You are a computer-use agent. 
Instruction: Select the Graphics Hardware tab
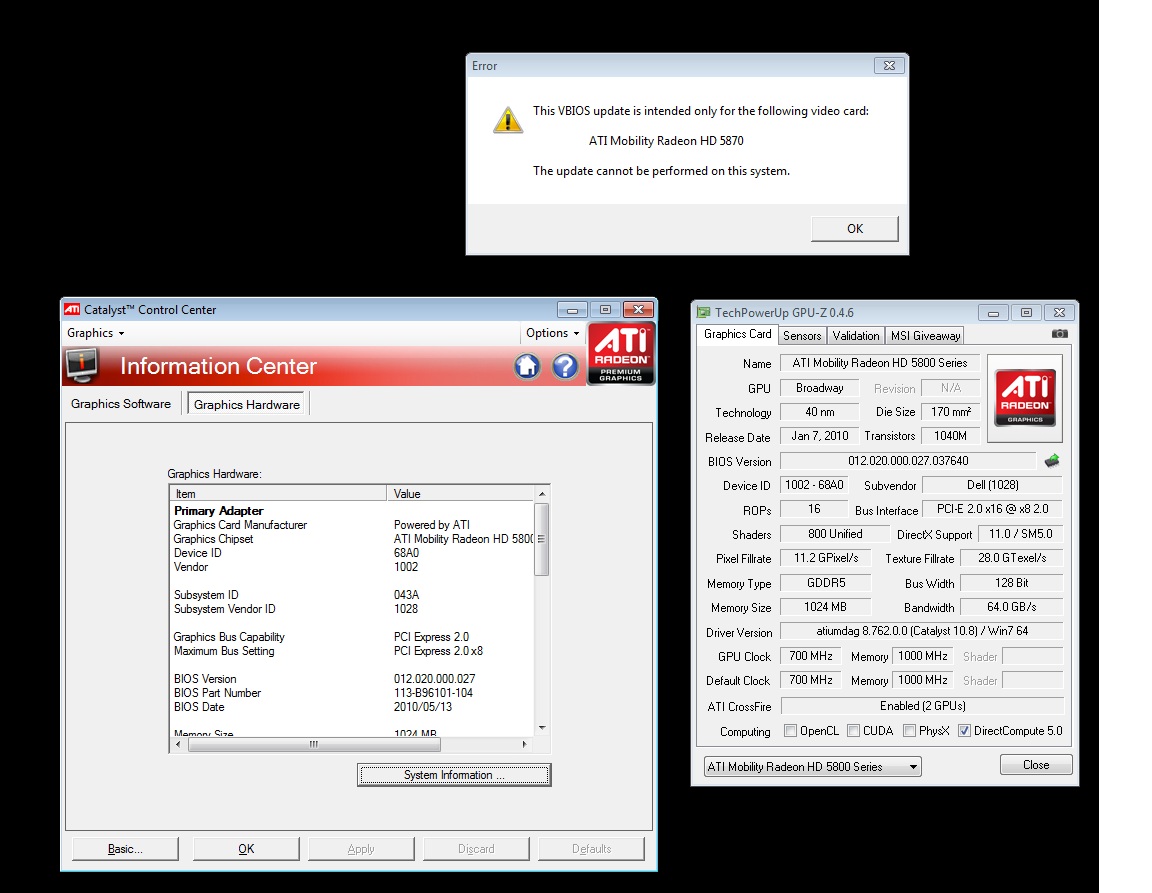[247, 404]
